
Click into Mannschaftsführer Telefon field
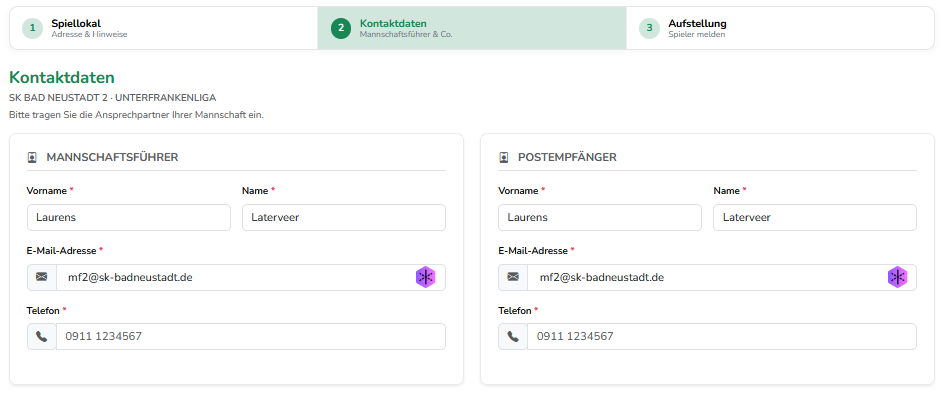tap(251, 336)
